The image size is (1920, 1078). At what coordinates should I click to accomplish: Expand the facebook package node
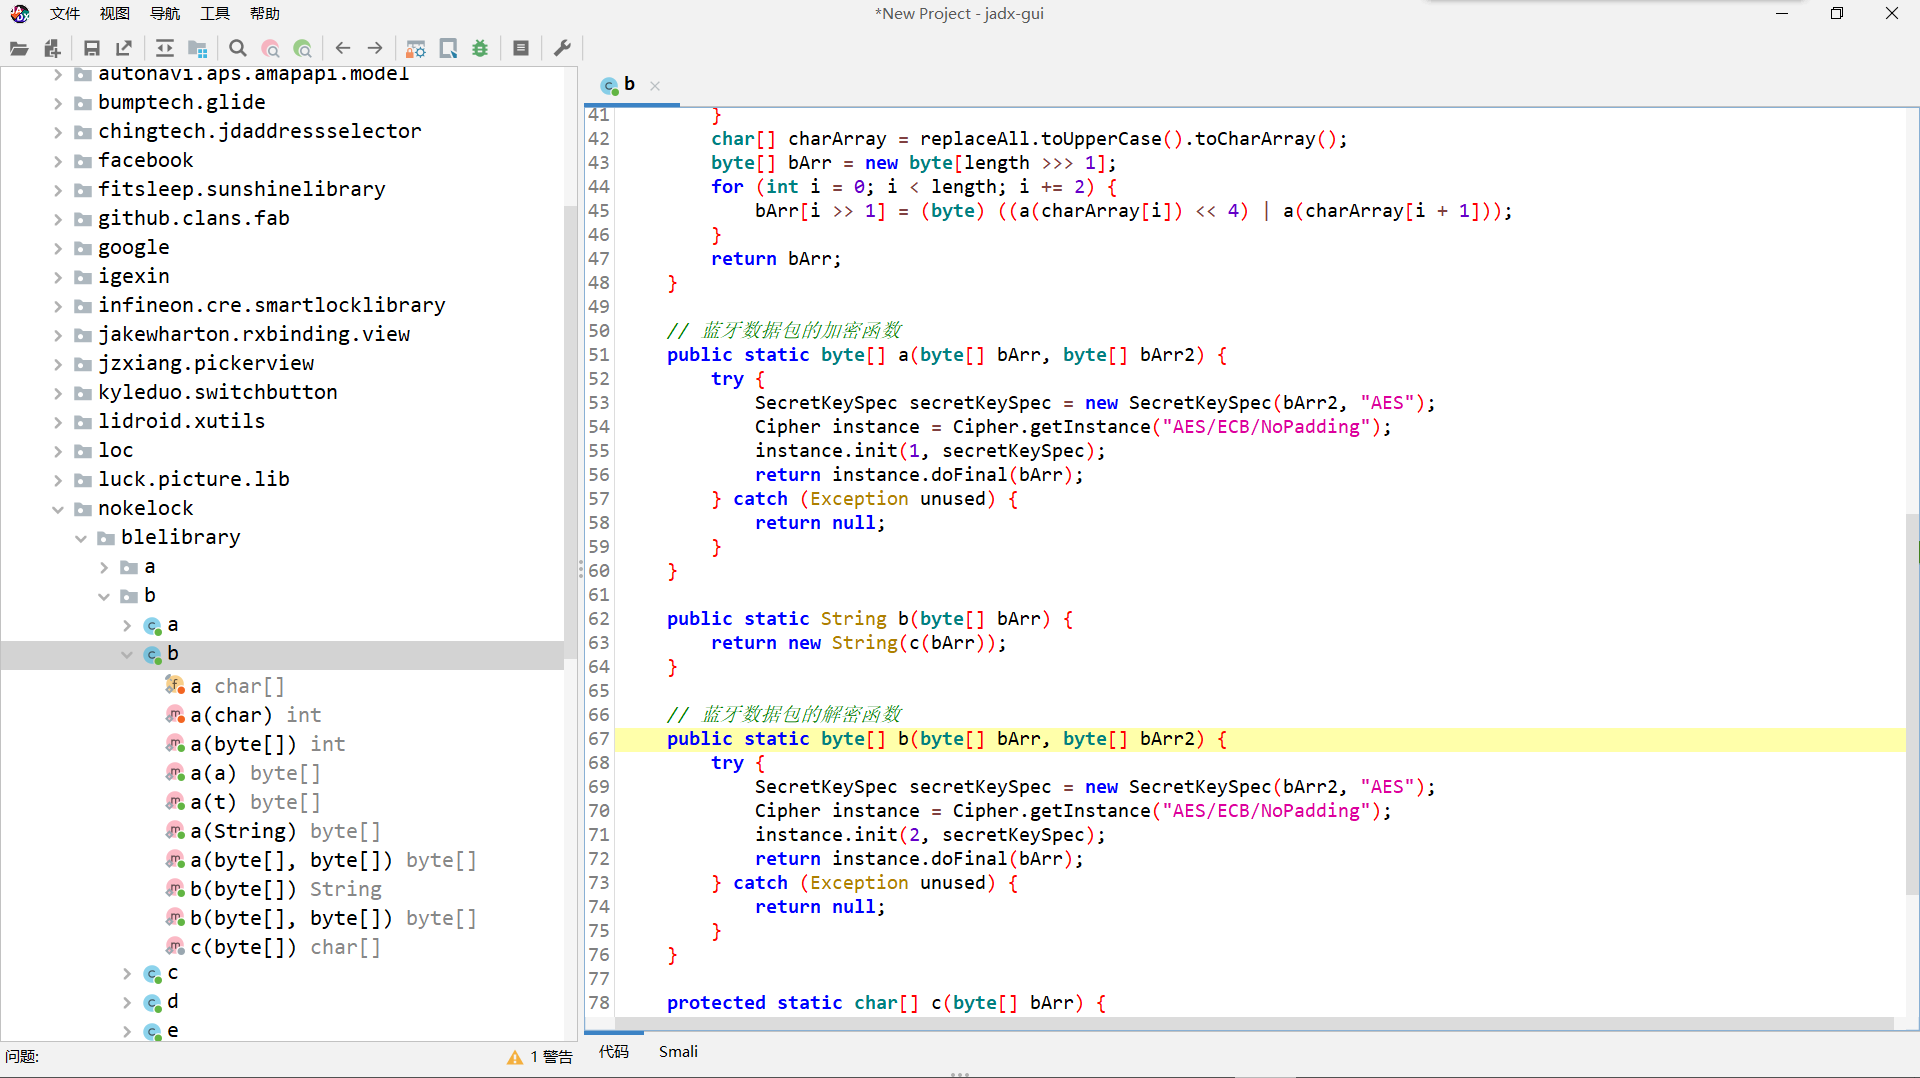(58, 161)
